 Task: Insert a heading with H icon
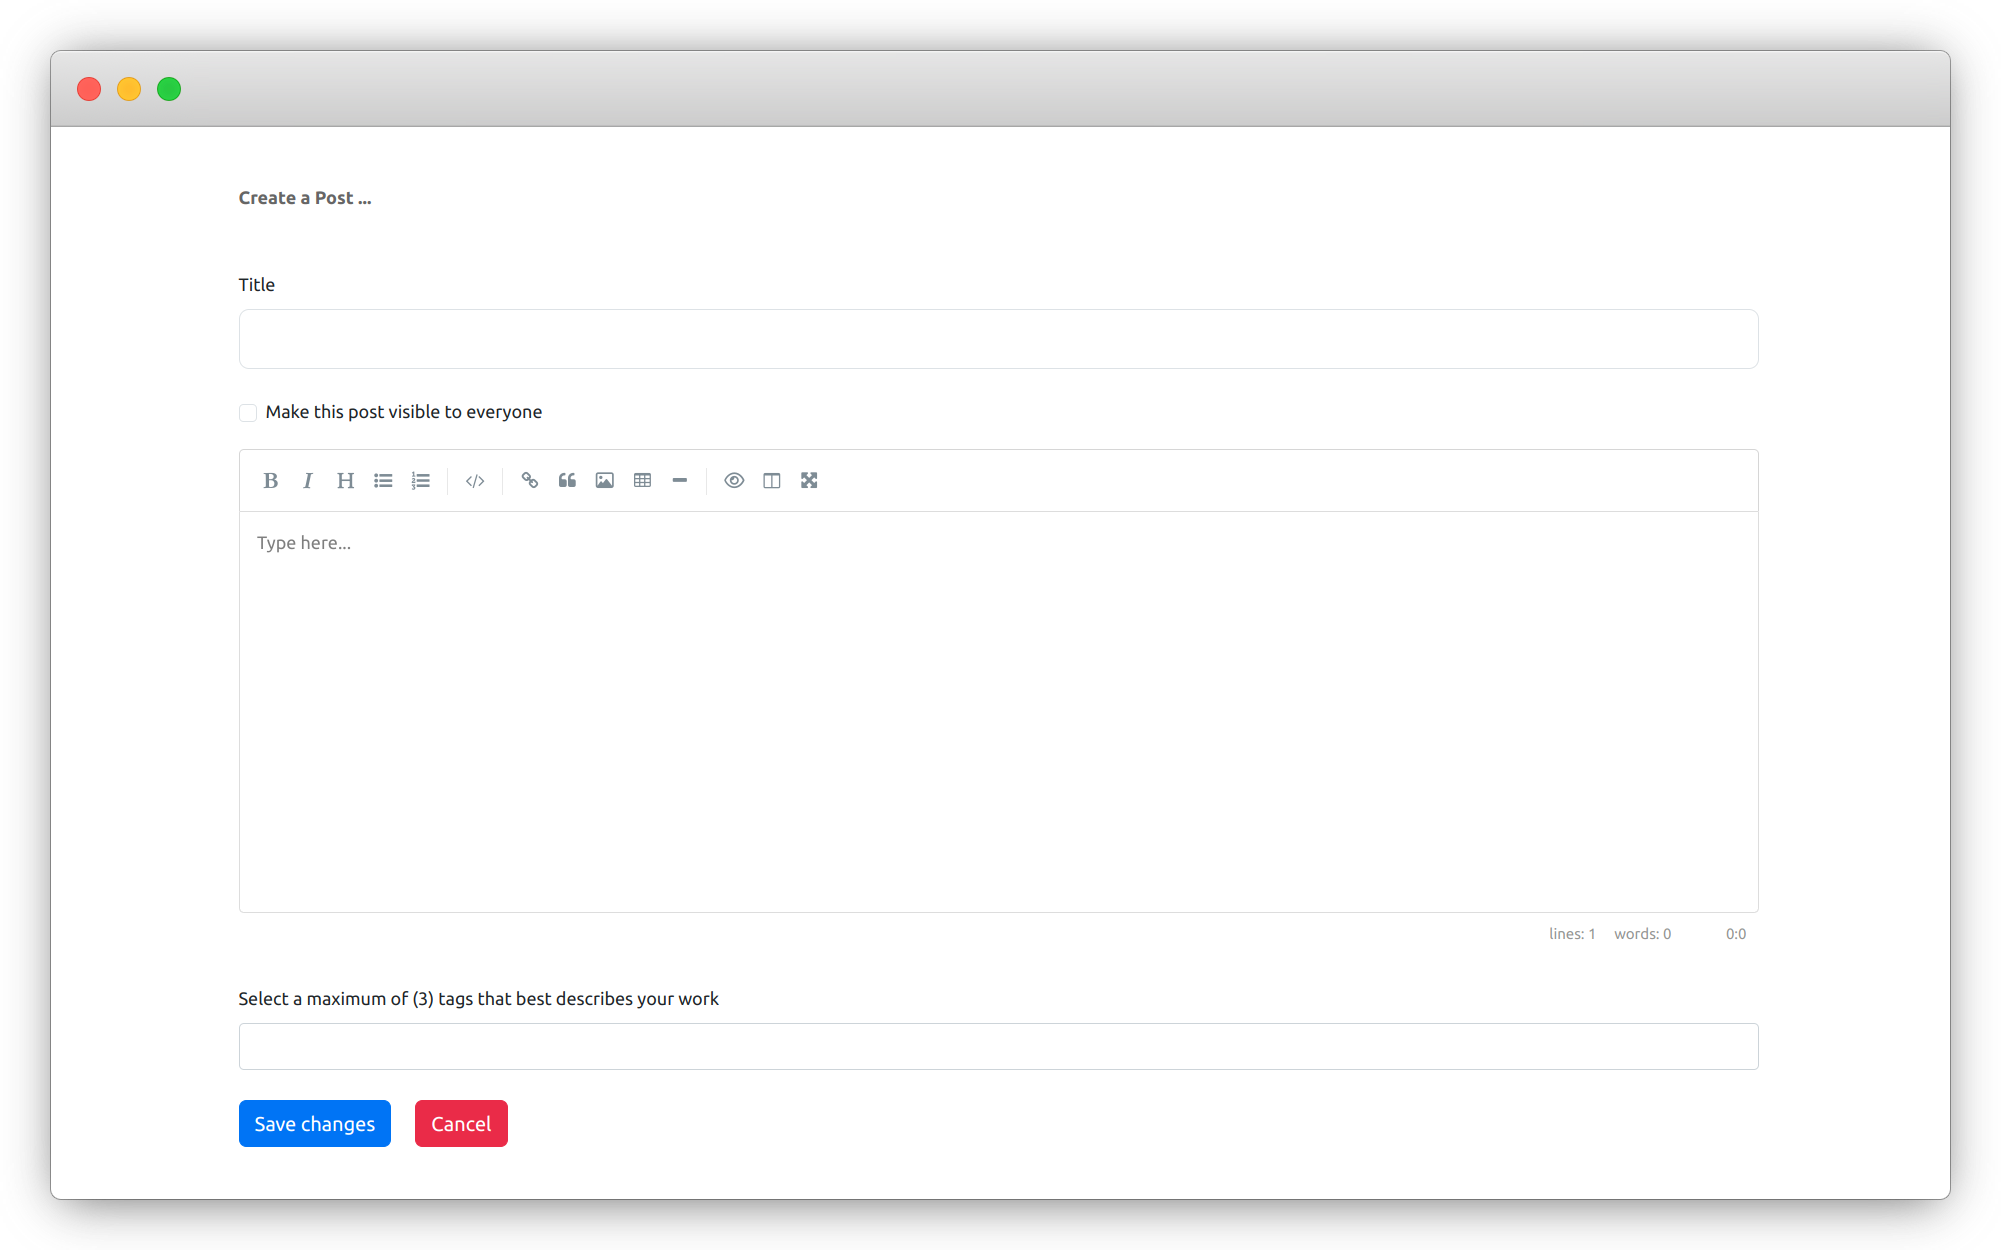(x=345, y=481)
